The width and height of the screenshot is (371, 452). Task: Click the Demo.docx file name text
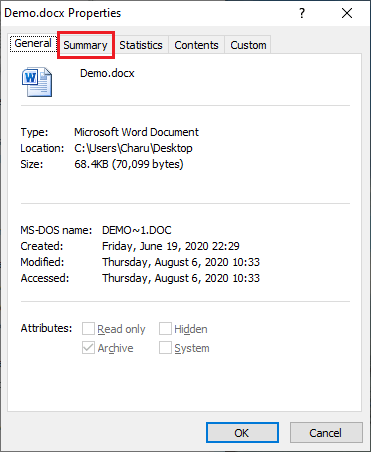[x=107, y=73]
